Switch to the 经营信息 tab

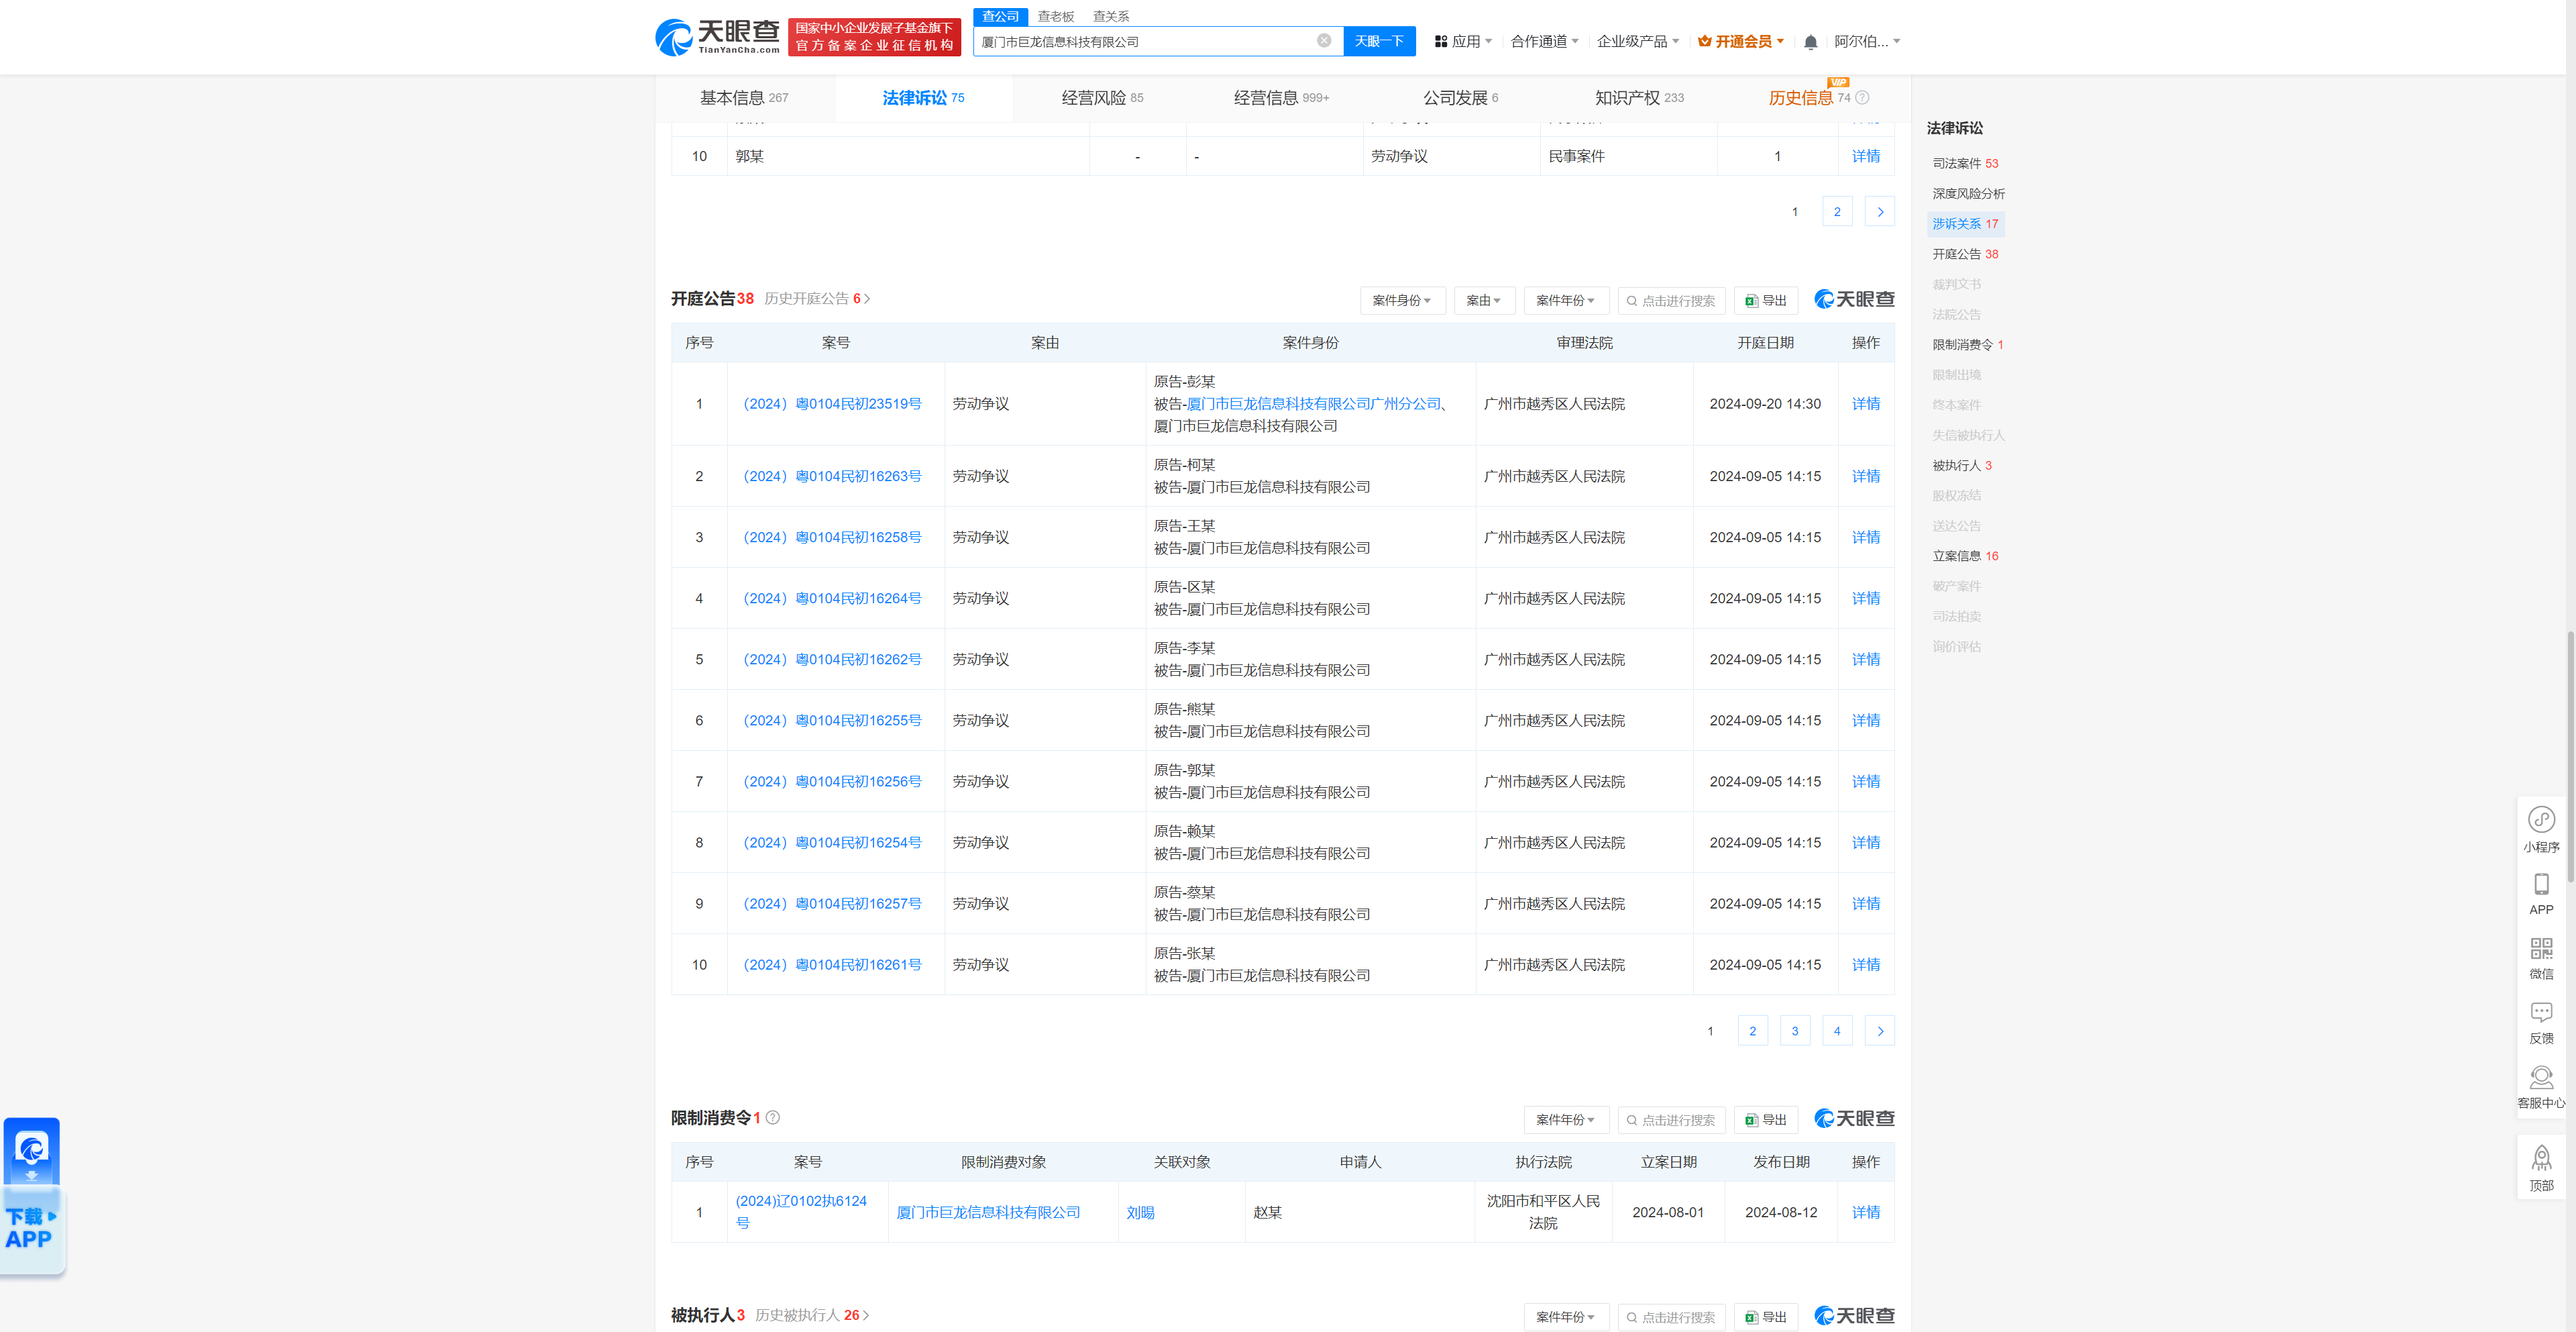point(1281,98)
